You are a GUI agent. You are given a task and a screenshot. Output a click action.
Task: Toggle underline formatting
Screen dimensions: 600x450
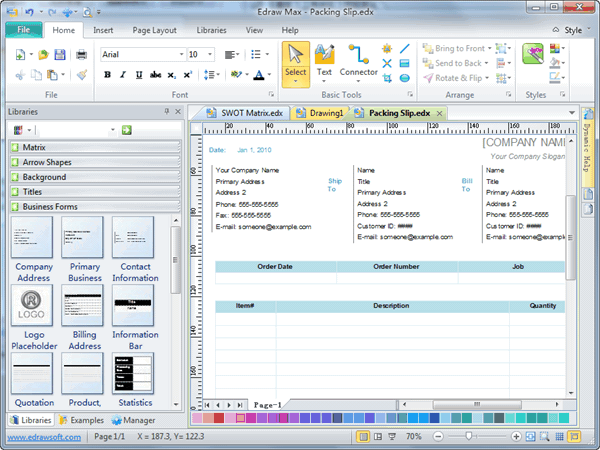click(139, 74)
